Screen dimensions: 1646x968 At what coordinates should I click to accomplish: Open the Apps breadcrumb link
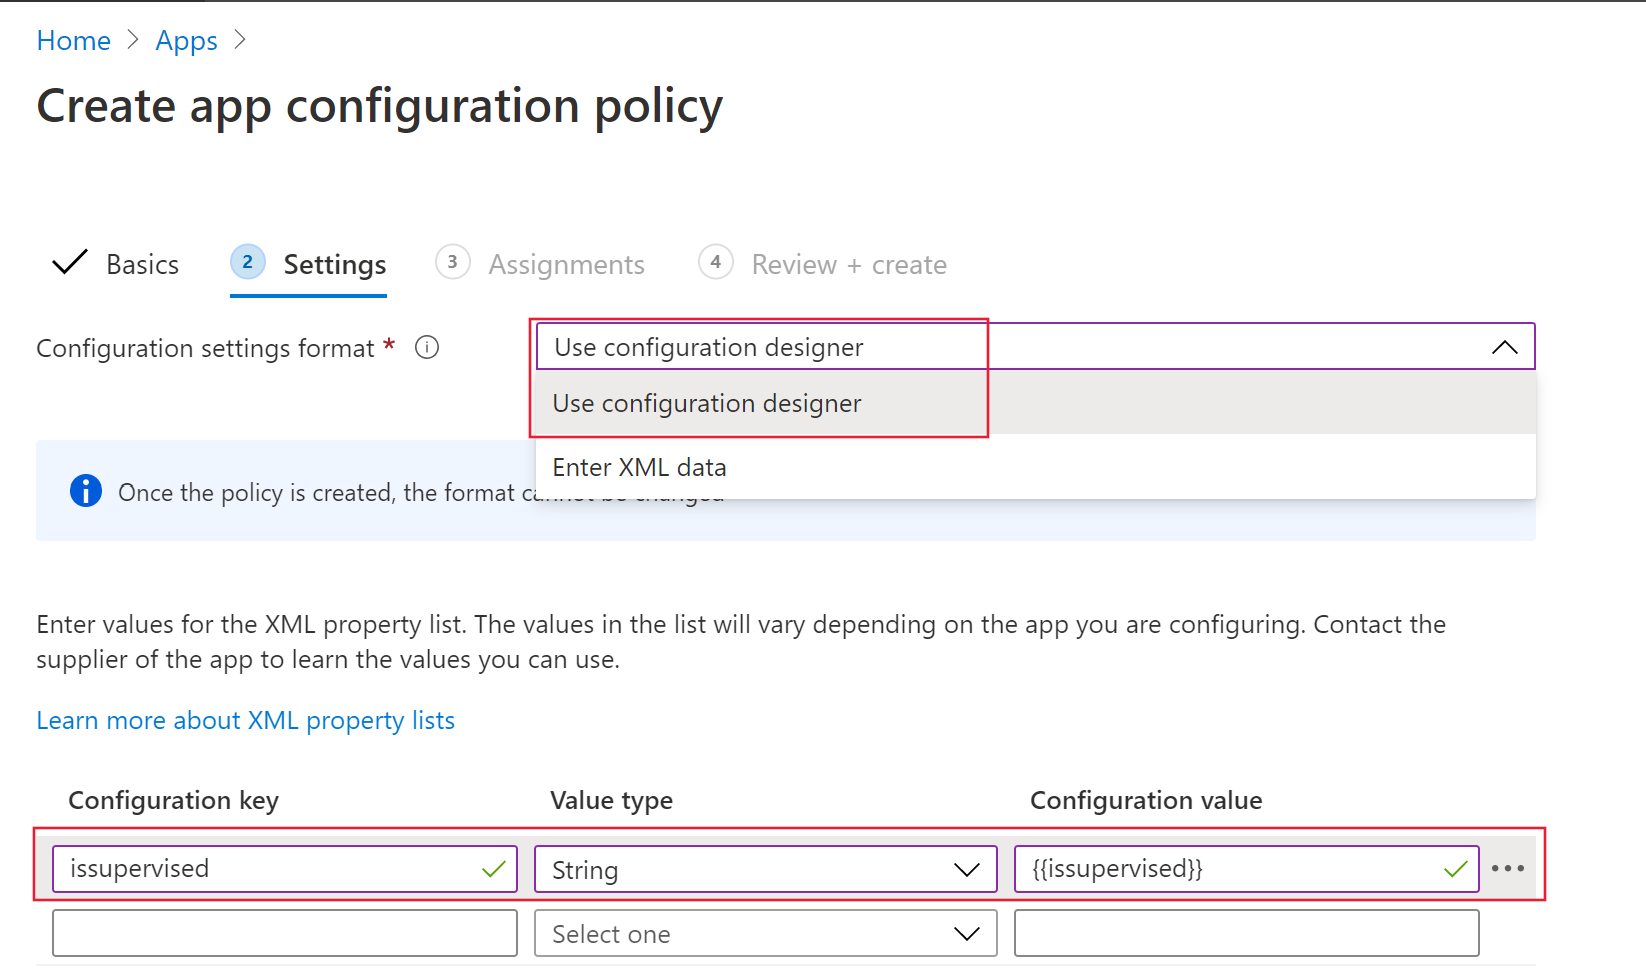(x=186, y=40)
